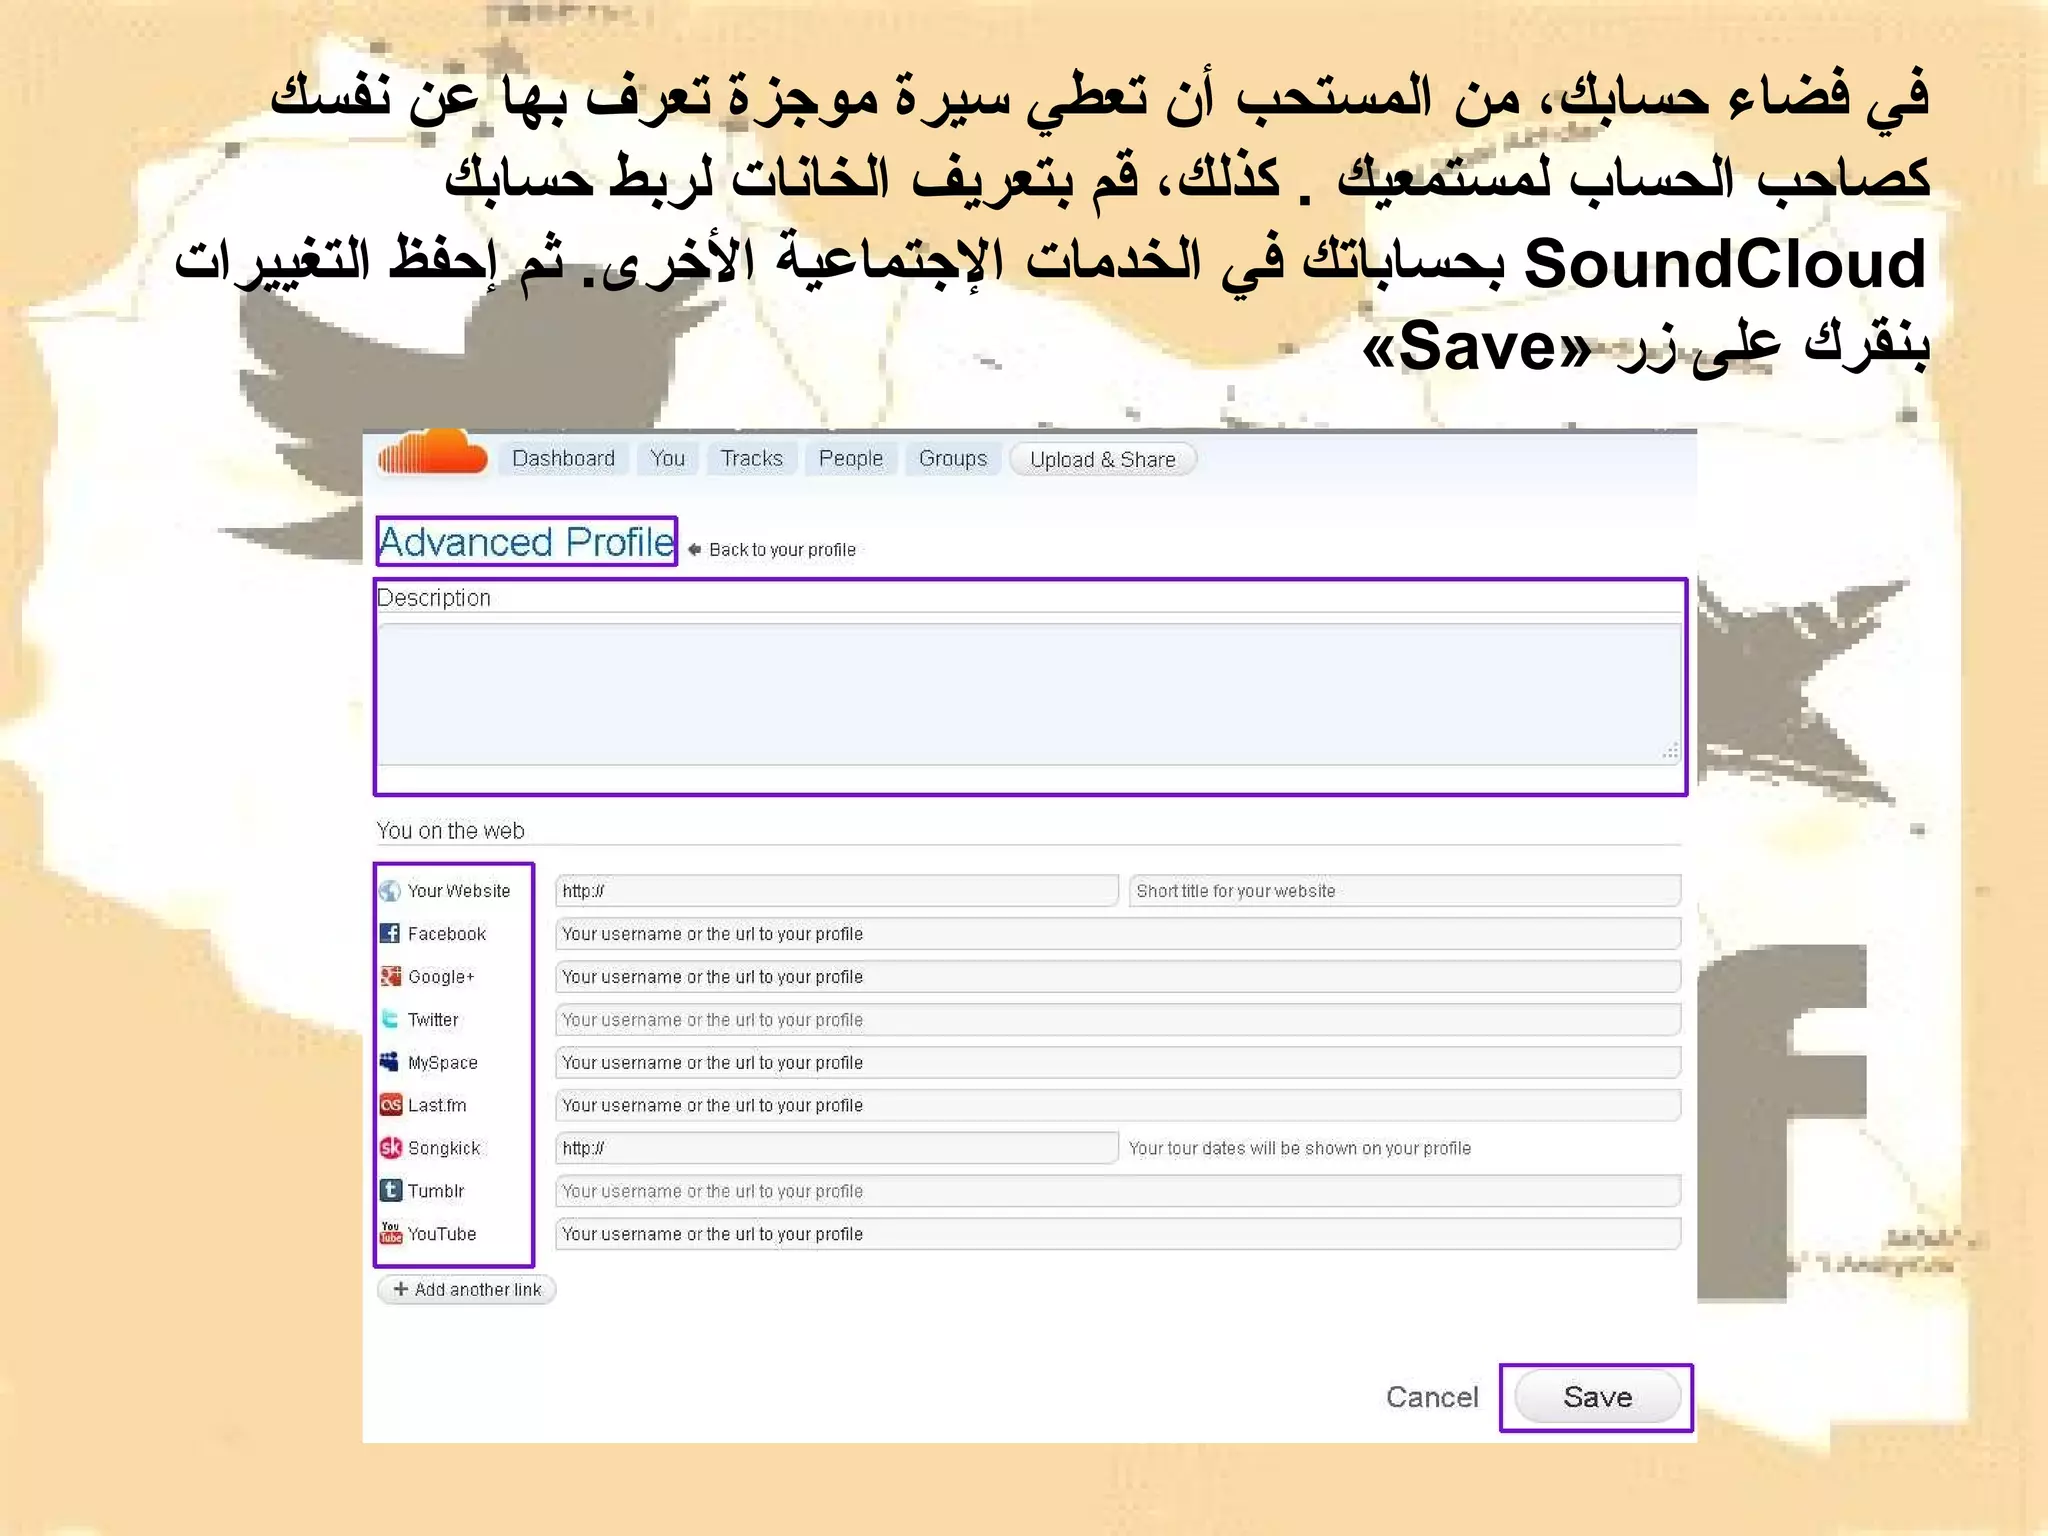Image resolution: width=2048 pixels, height=1536 pixels.
Task: Click the Your Website label
Action: [459, 891]
